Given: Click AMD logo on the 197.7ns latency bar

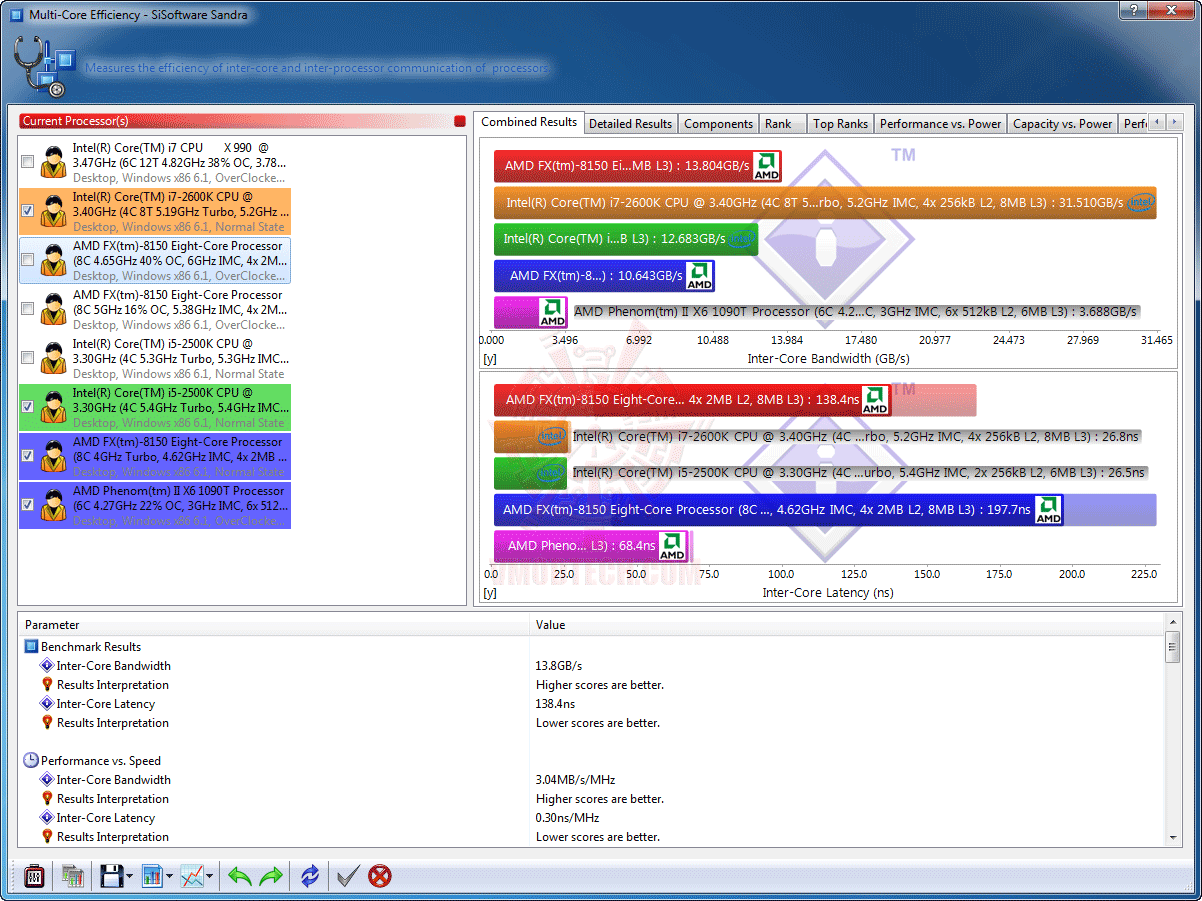Looking at the screenshot, I should click(1048, 510).
